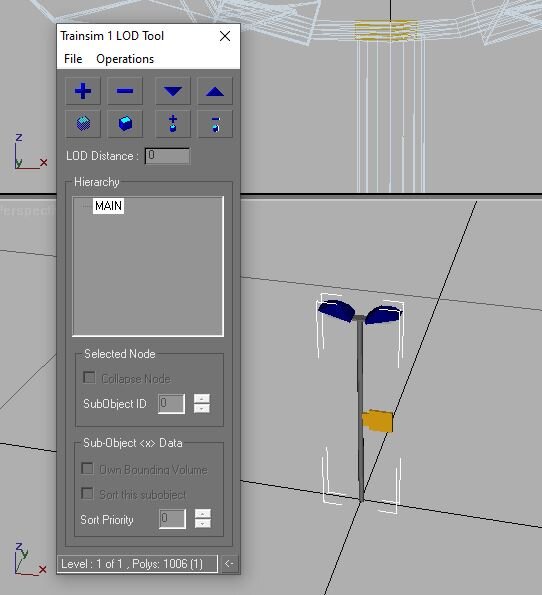
Task: Increase Sort Priority with up spinner
Action: point(203,514)
